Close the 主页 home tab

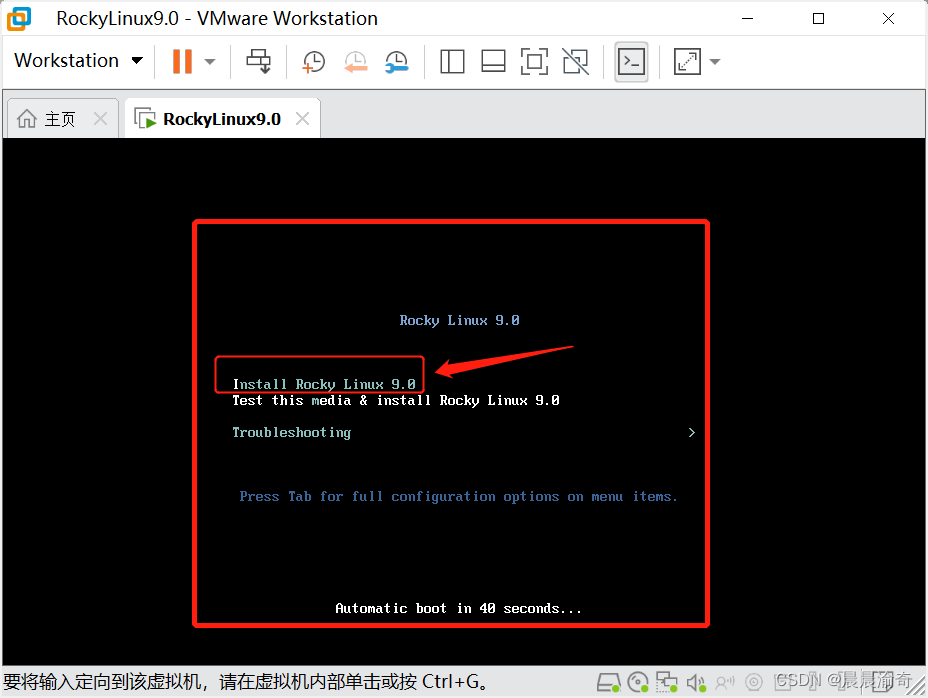click(x=101, y=119)
